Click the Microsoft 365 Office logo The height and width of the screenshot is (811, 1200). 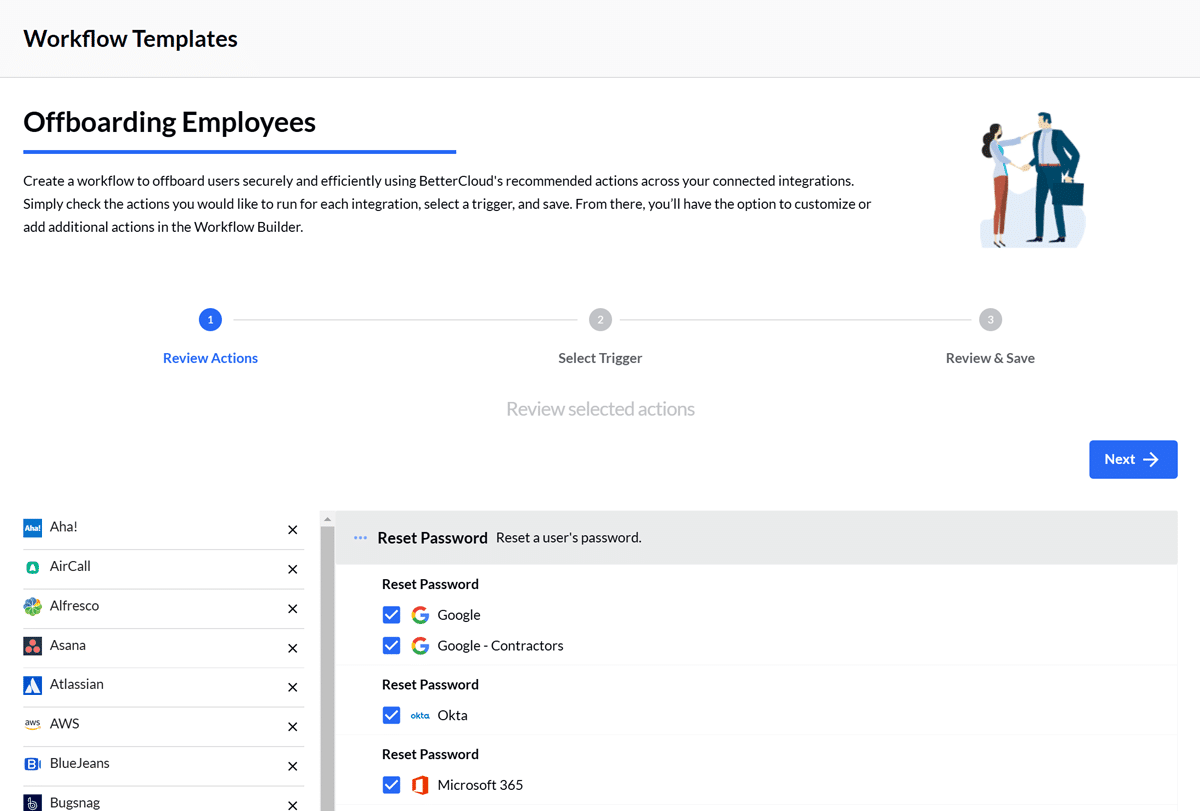coord(420,785)
